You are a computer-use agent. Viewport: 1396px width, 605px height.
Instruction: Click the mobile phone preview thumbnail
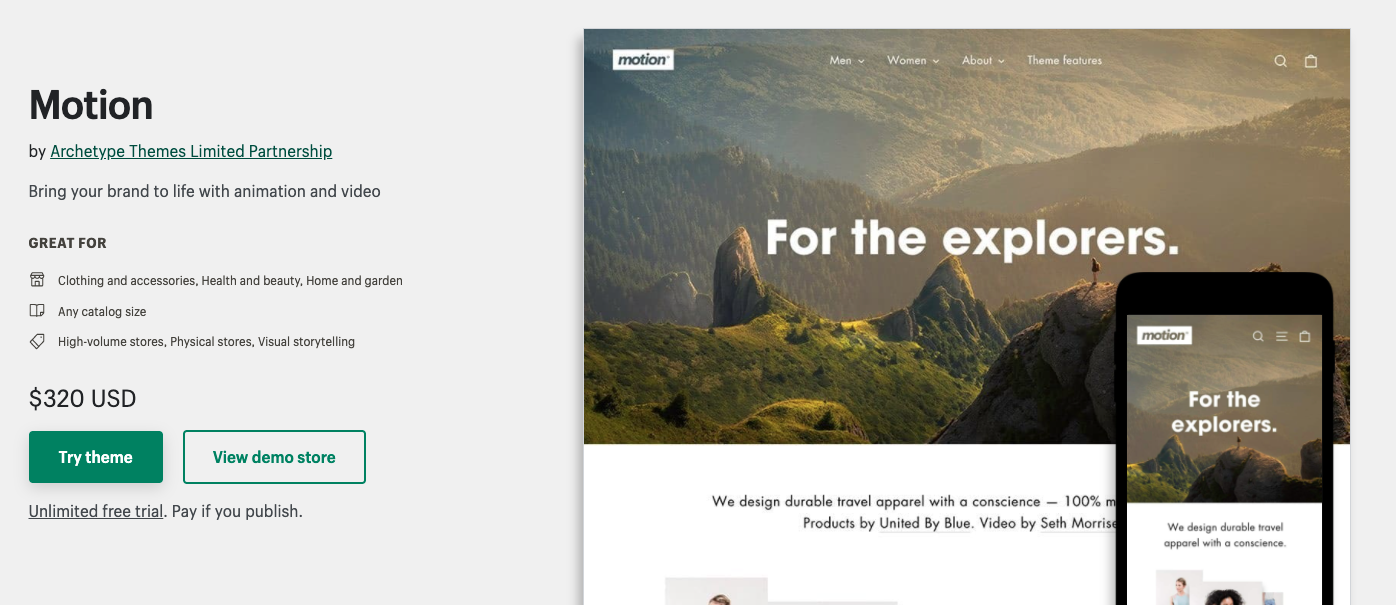tap(1224, 438)
